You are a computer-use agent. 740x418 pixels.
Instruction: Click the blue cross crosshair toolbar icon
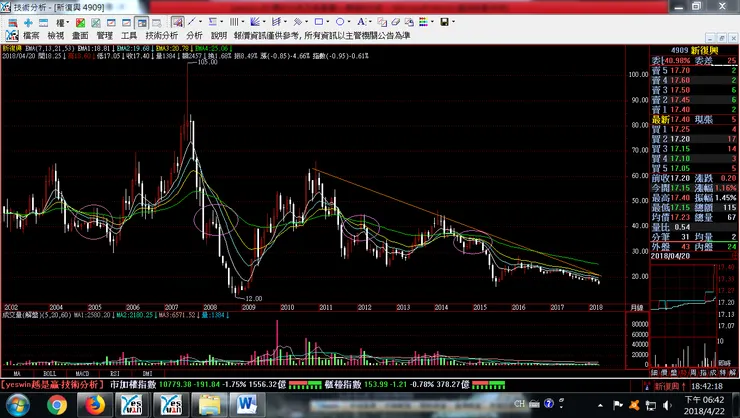point(28,23)
